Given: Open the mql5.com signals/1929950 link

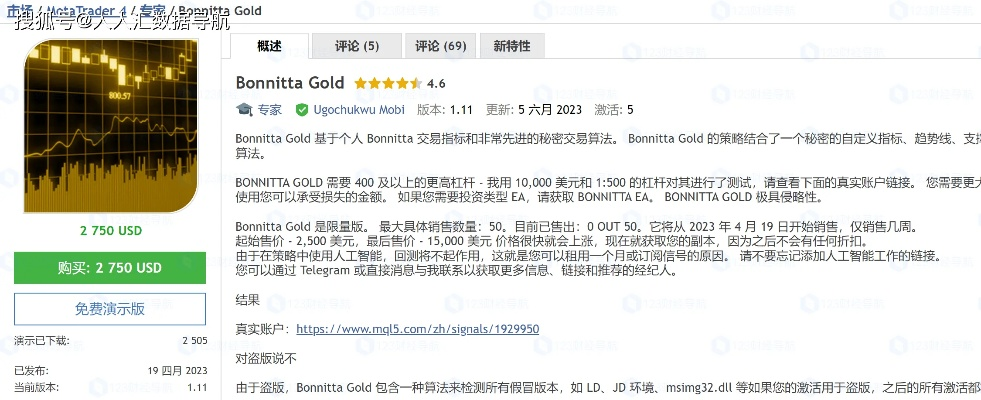Looking at the screenshot, I should (418, 328).
